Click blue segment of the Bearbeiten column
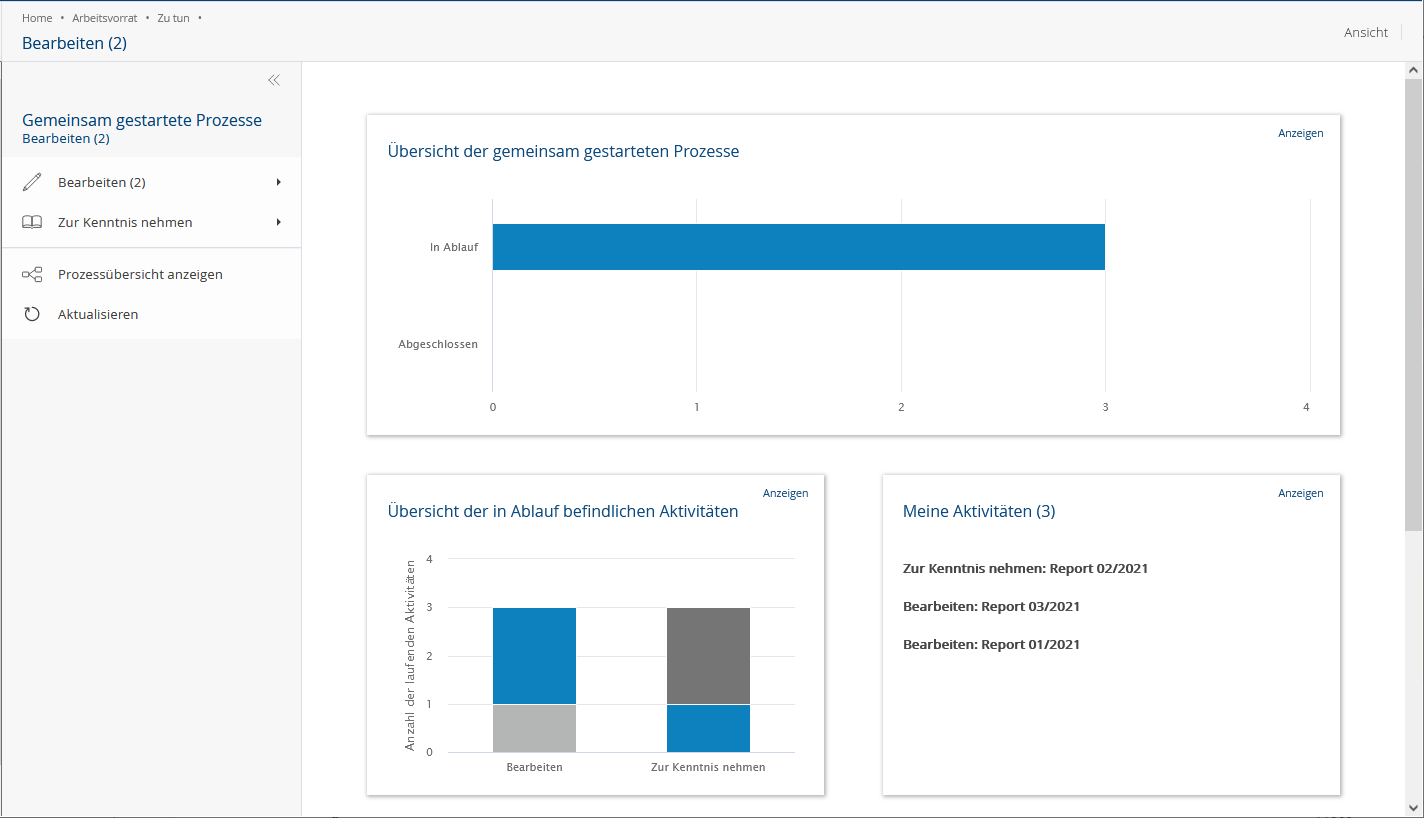The image size is (1424, 818). click(534, 656)
